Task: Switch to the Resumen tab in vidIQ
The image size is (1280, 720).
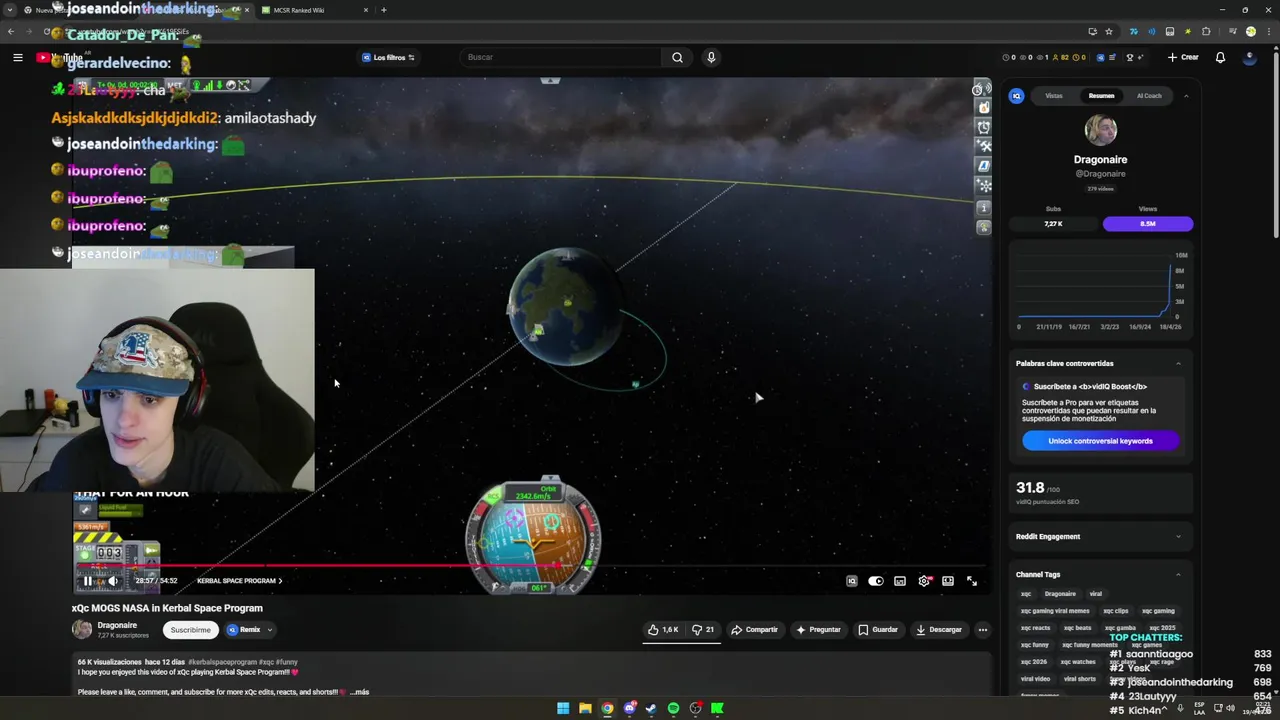Action: tap(1101, 96)
